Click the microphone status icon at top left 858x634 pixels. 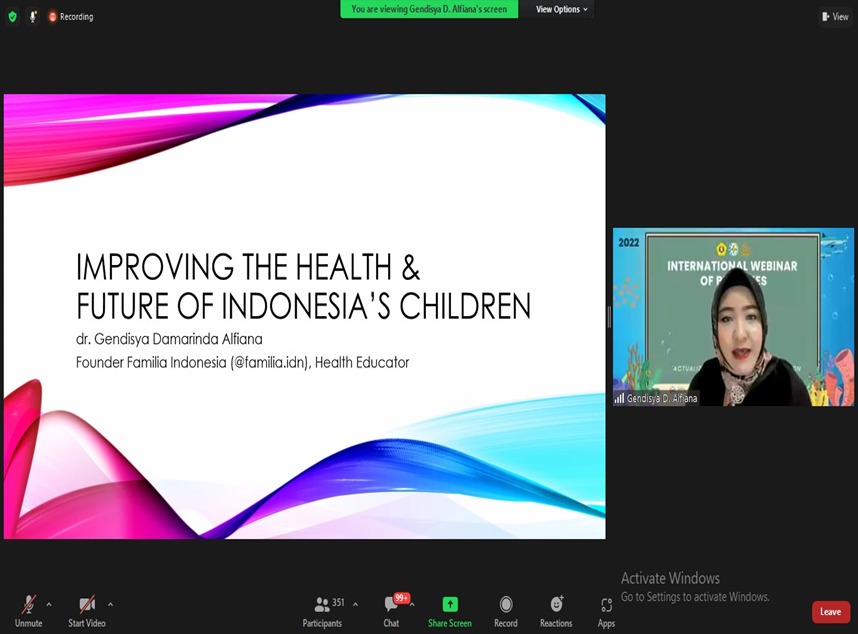[x=33, y=16]
